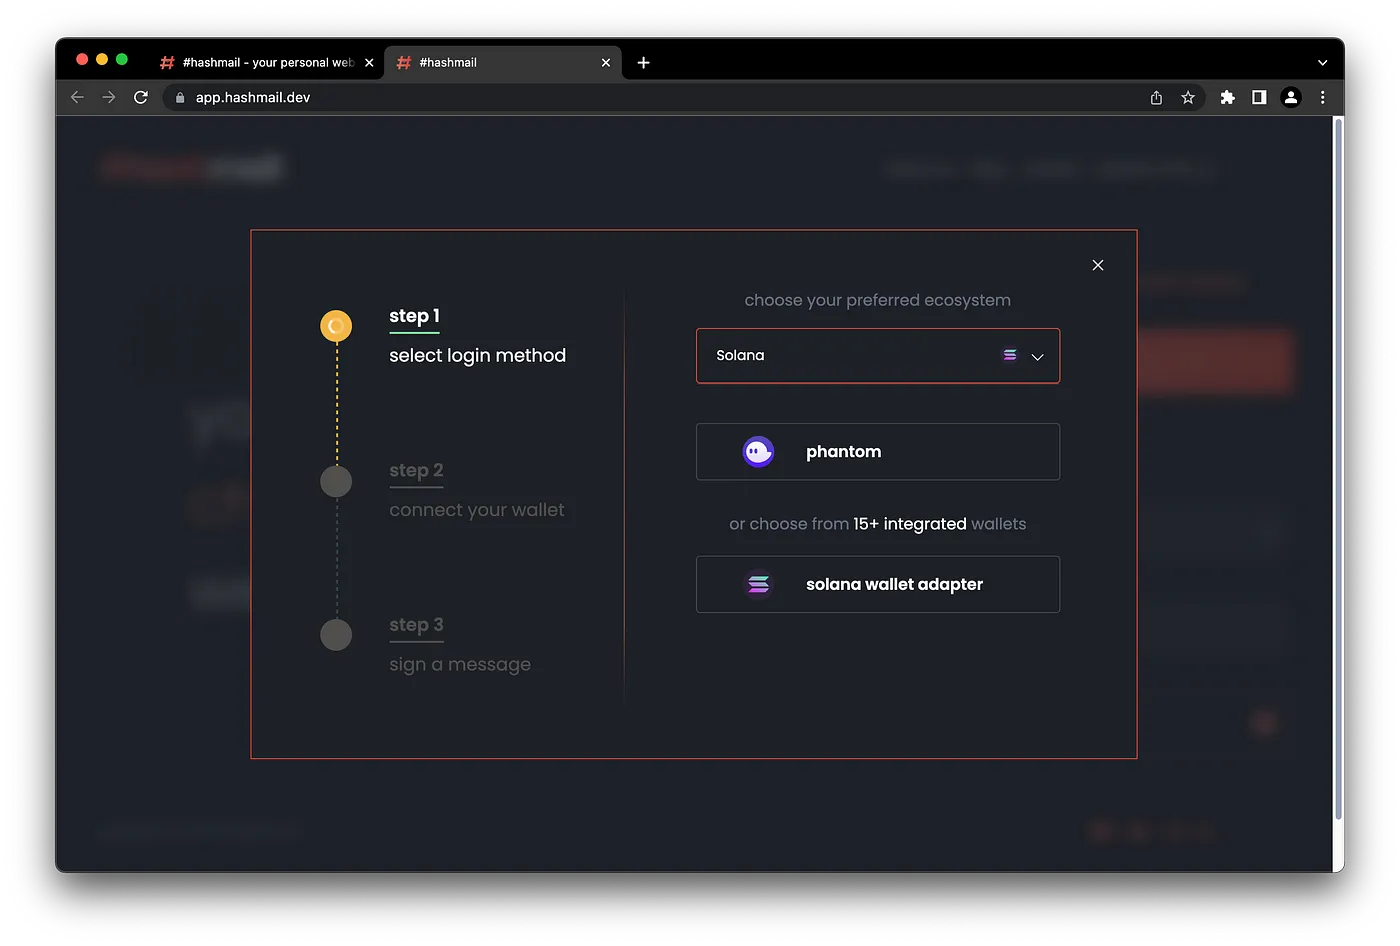Click the phantom ghost icon
This screenshot has height=946, width=1400.
pos(758,452)
